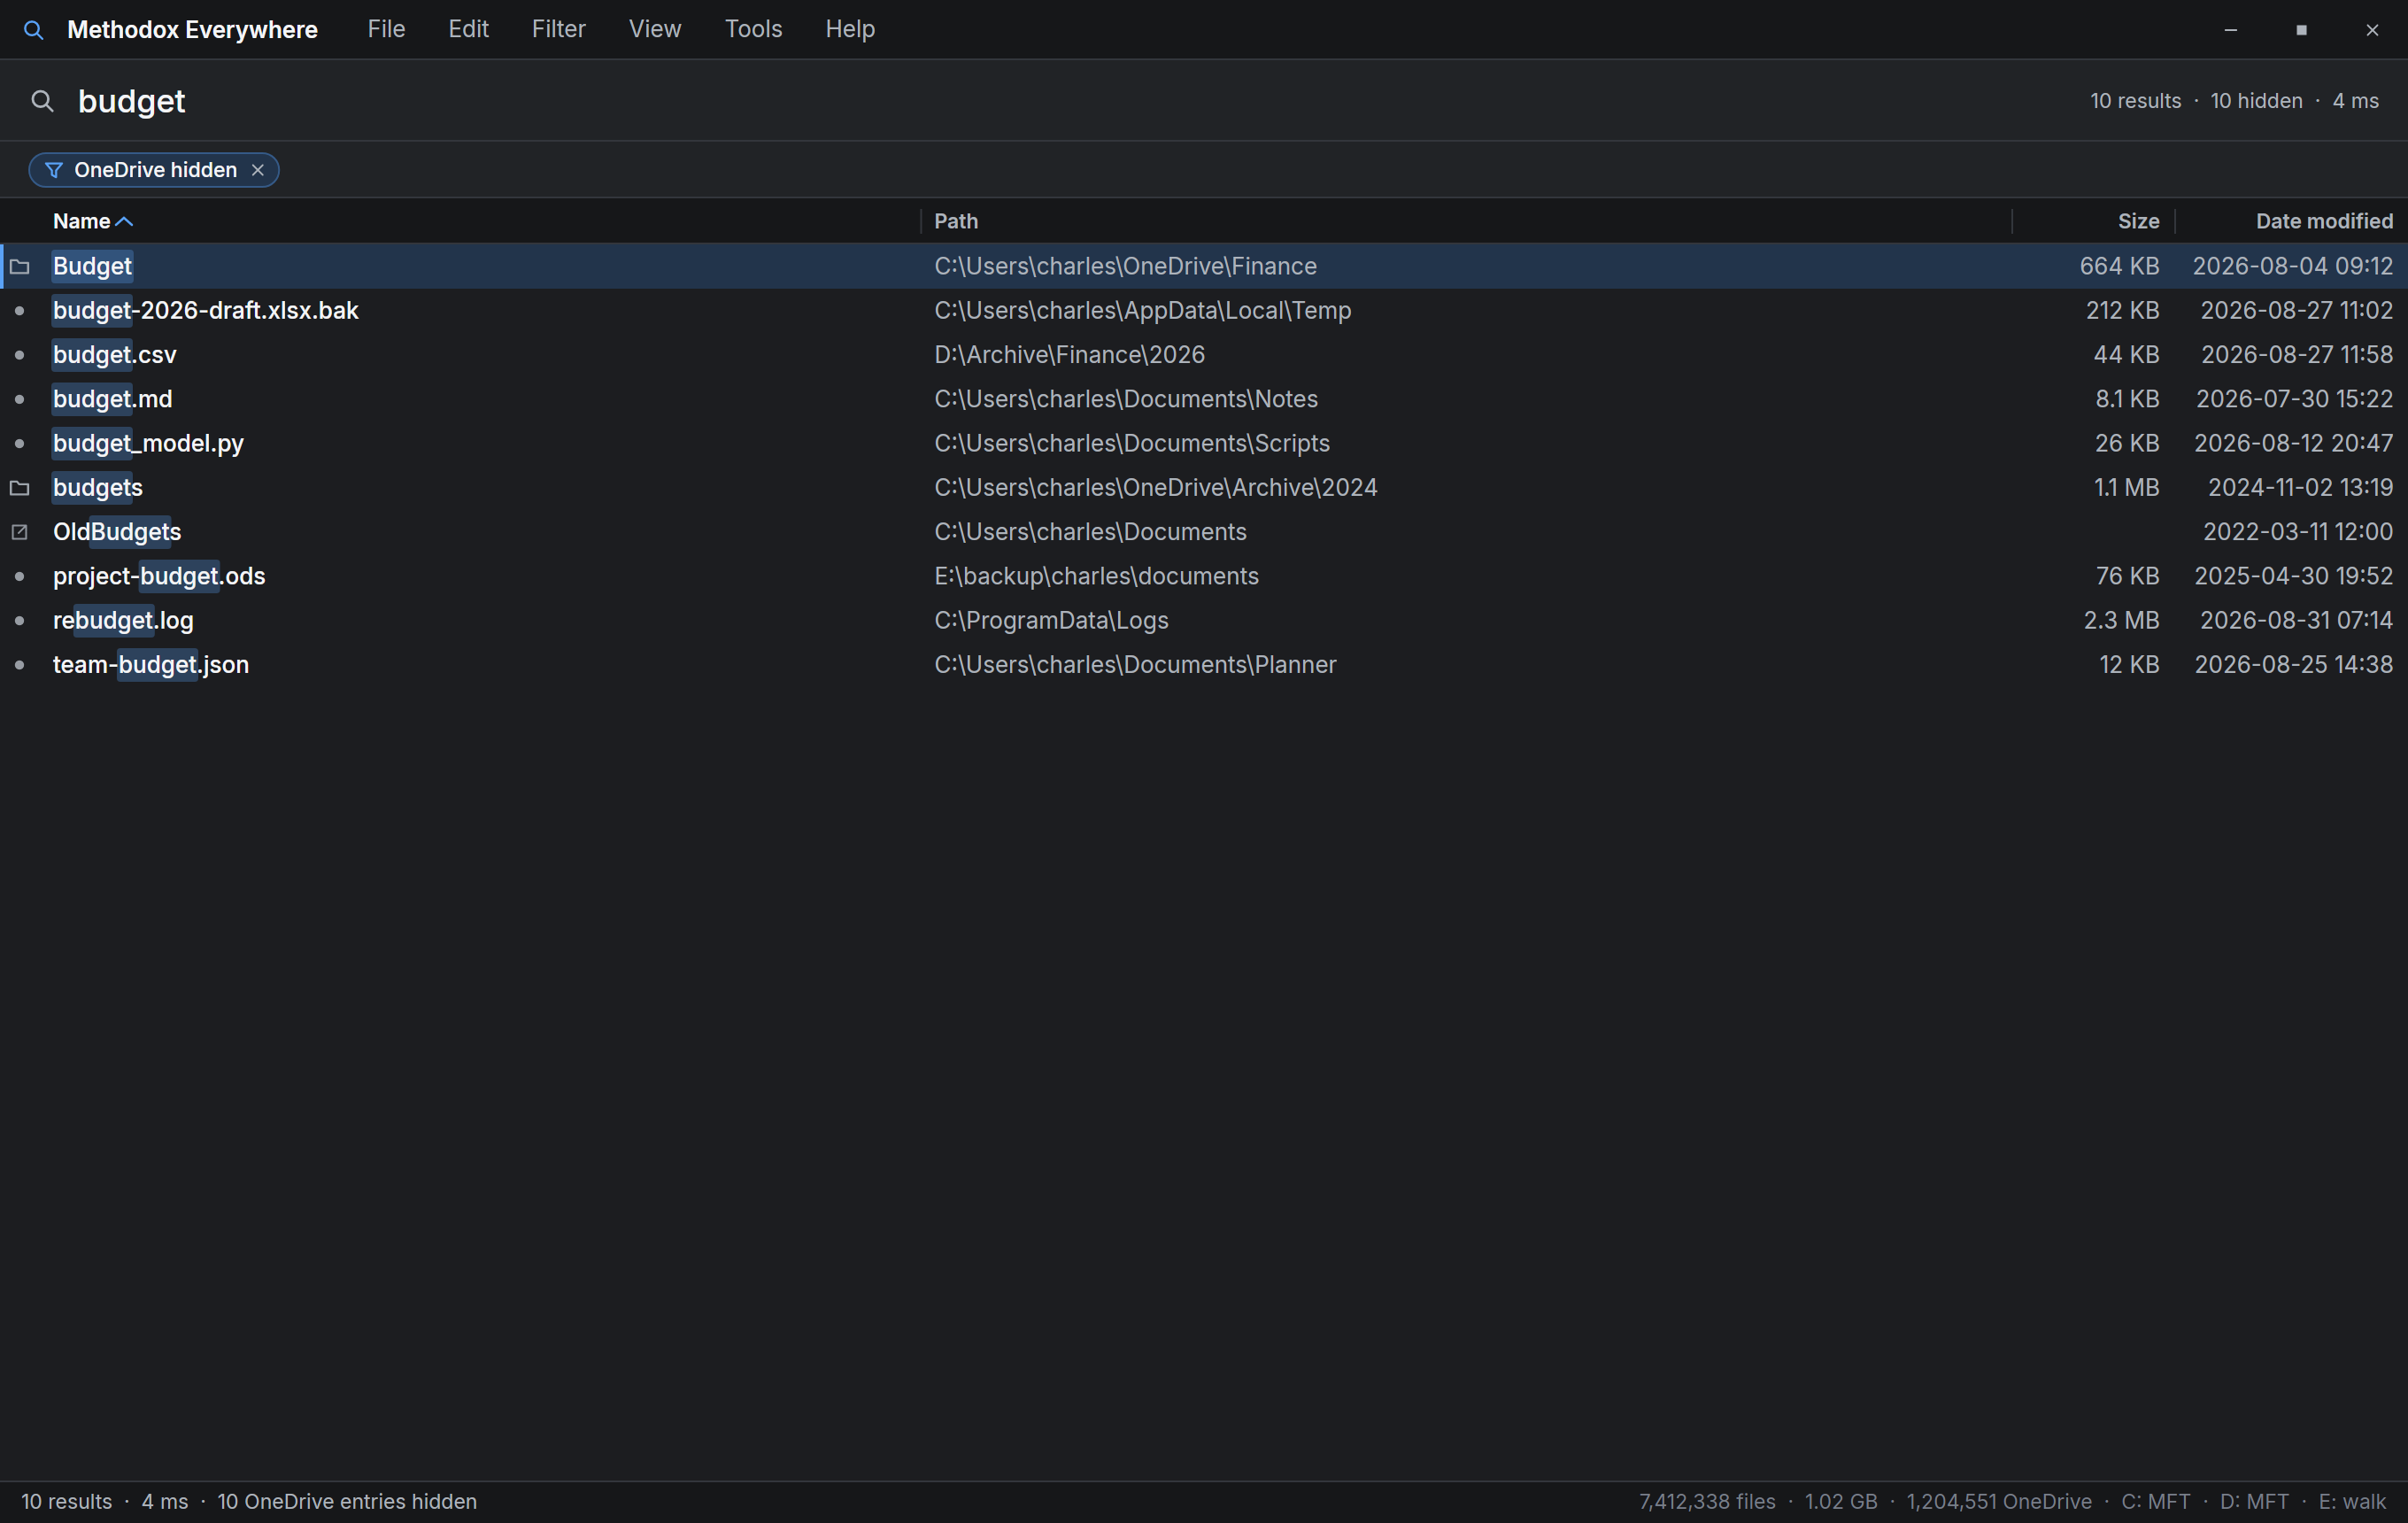The height and width of the screenshot is (1523, 2408).
Task: Select the project-budget.ods file name
Action: 159,576
